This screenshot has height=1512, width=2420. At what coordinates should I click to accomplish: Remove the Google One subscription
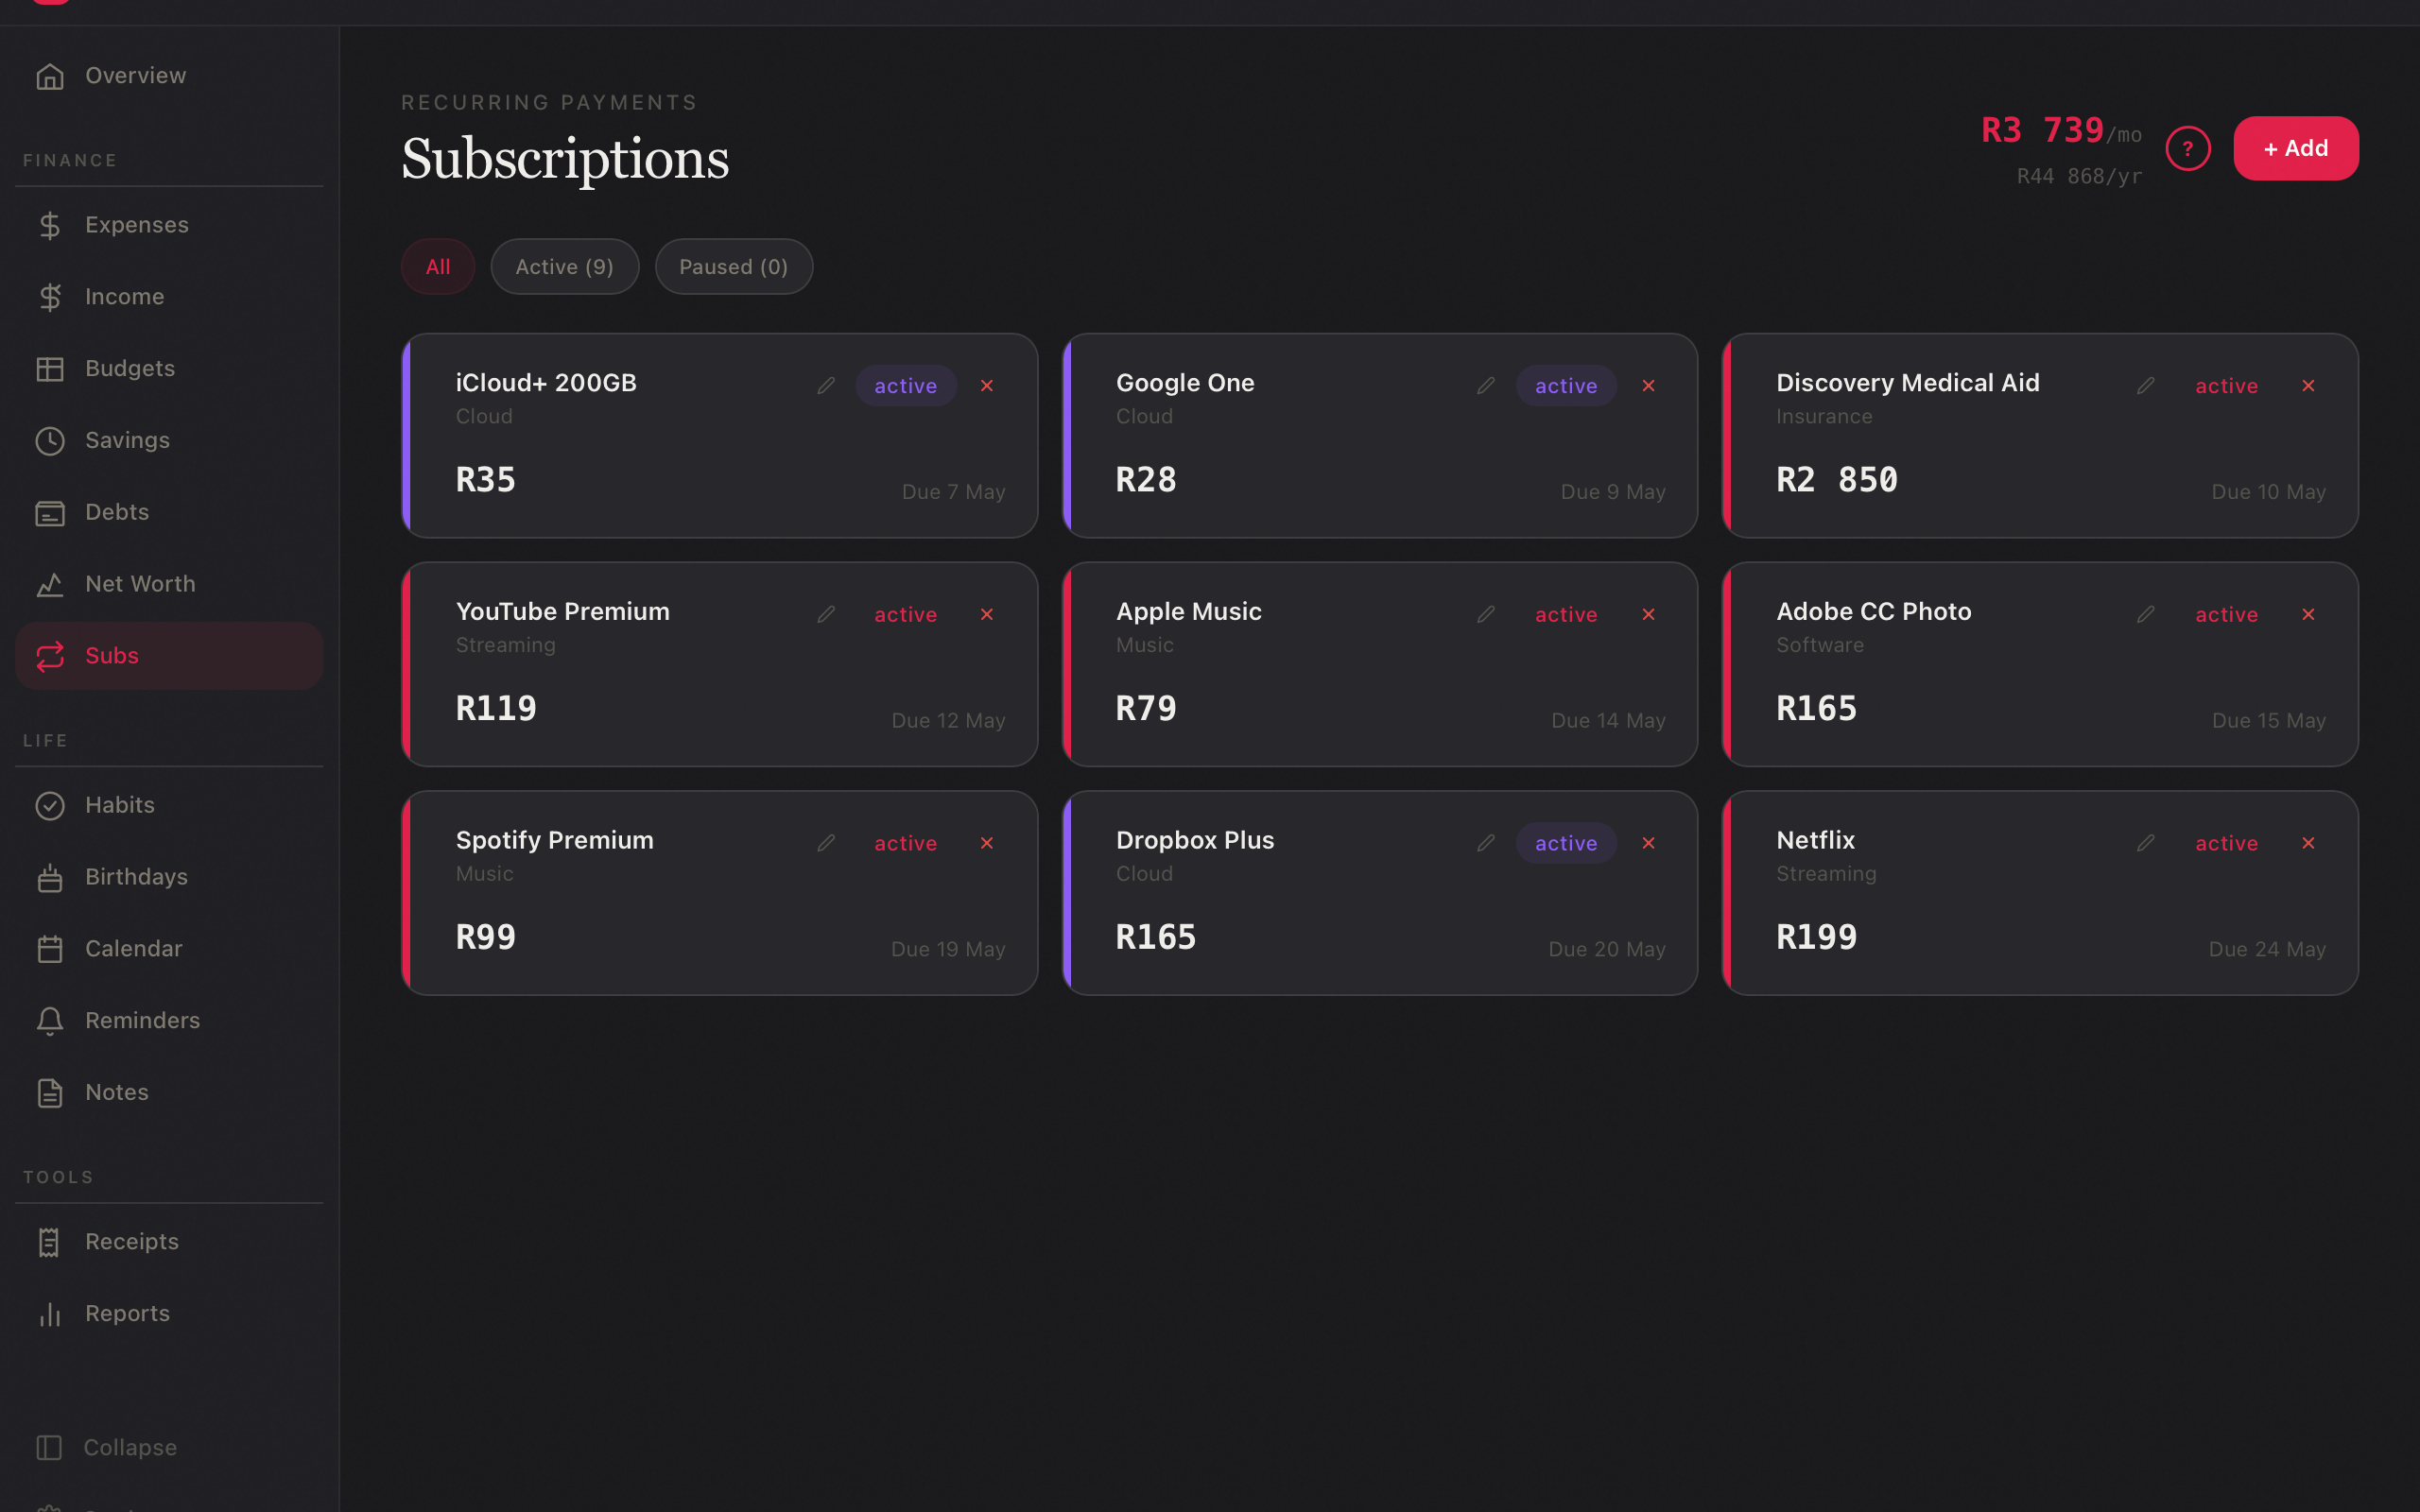(1648, 386)
